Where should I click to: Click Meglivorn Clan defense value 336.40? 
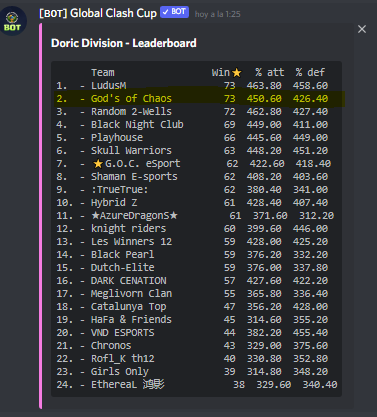coord(310,293)
